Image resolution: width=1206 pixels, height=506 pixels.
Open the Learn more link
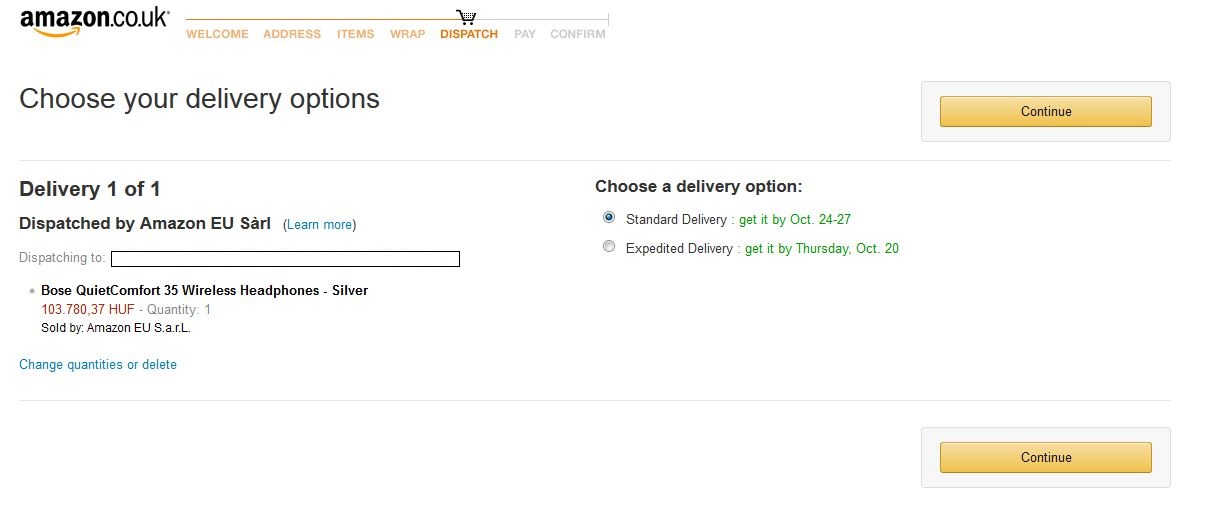point(319,225)
